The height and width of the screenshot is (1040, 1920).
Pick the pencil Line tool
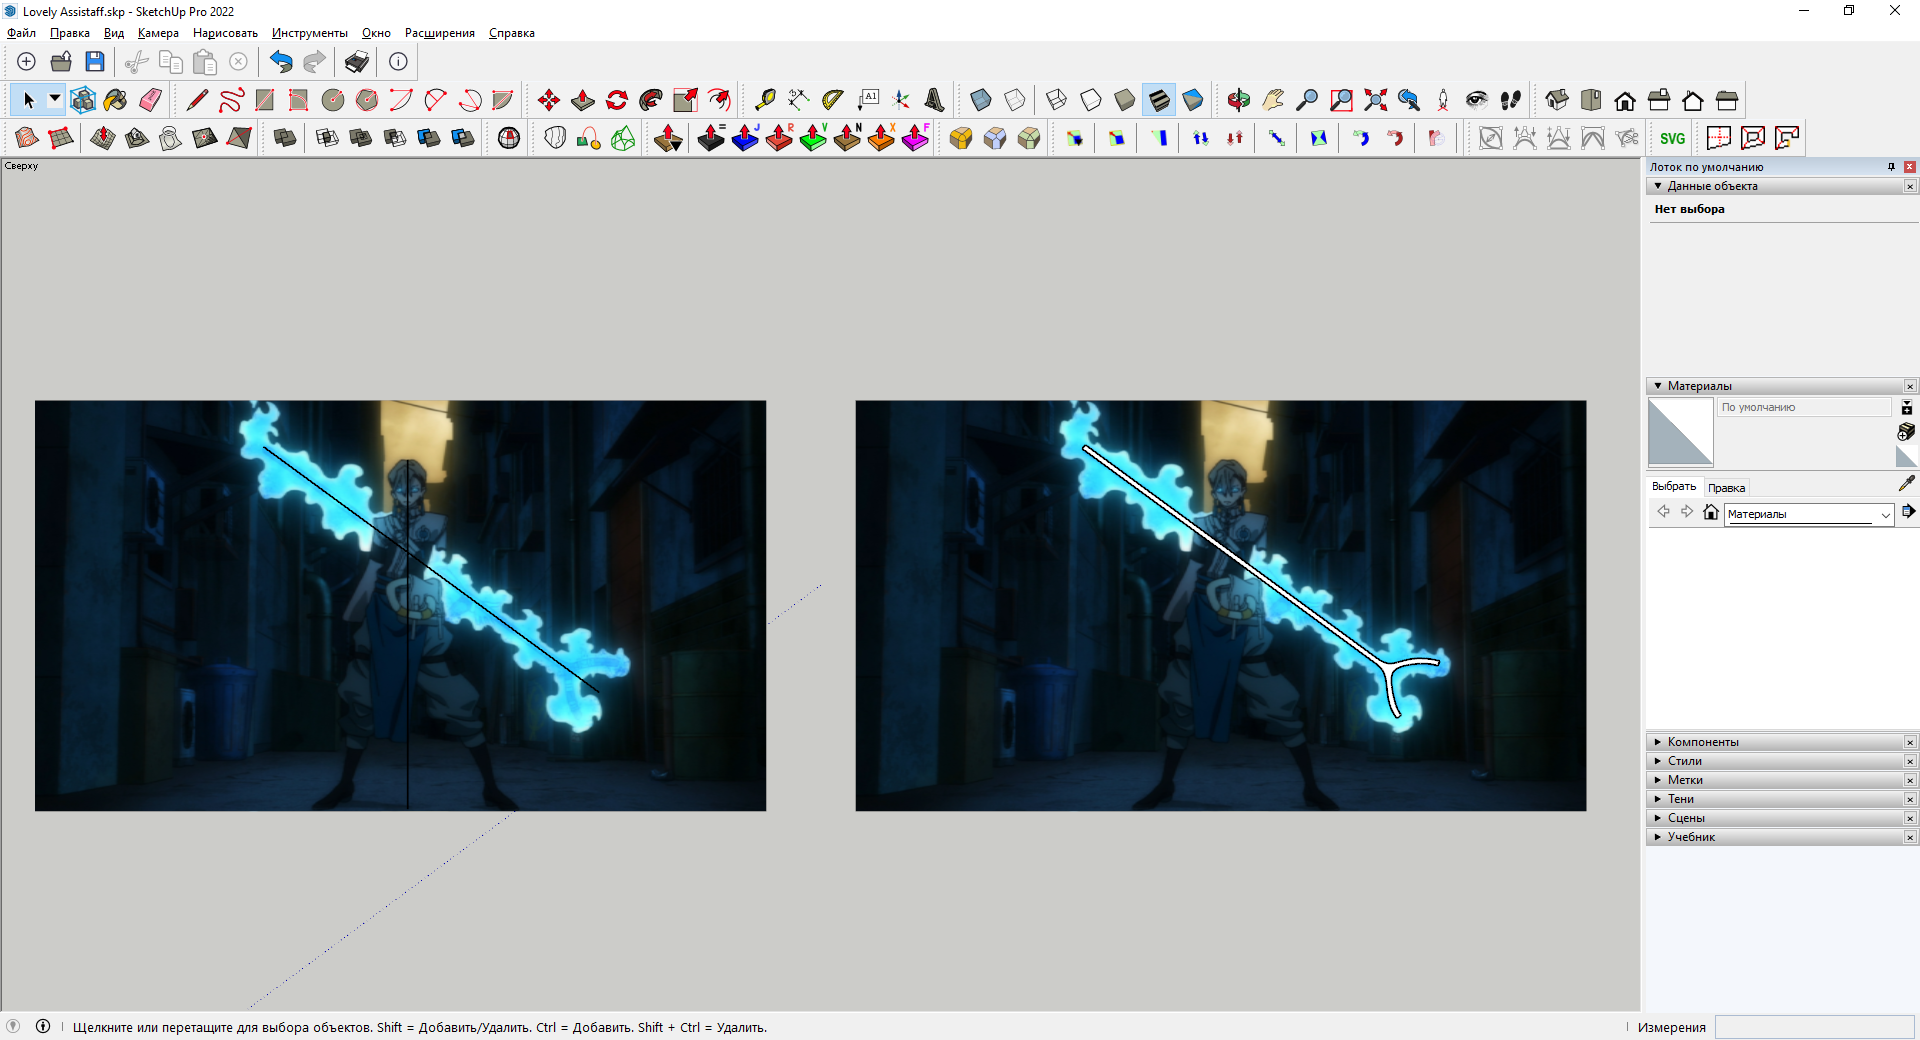coord(197,100)
